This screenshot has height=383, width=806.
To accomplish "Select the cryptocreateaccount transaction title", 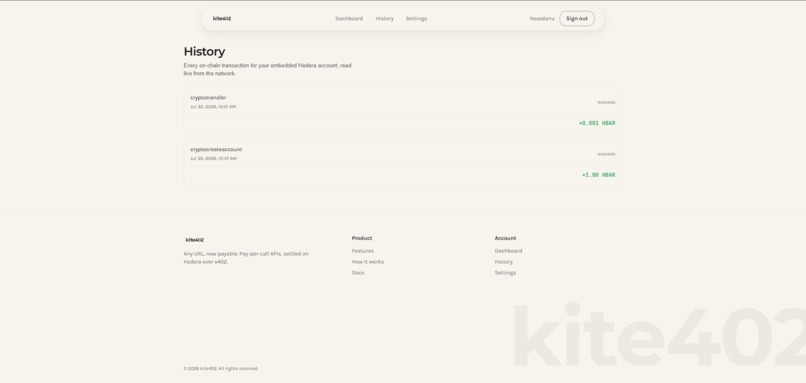I will [216, 150].
